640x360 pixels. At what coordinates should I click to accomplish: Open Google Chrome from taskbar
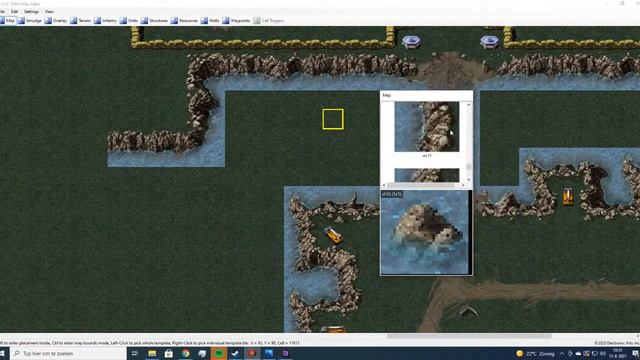185,353
